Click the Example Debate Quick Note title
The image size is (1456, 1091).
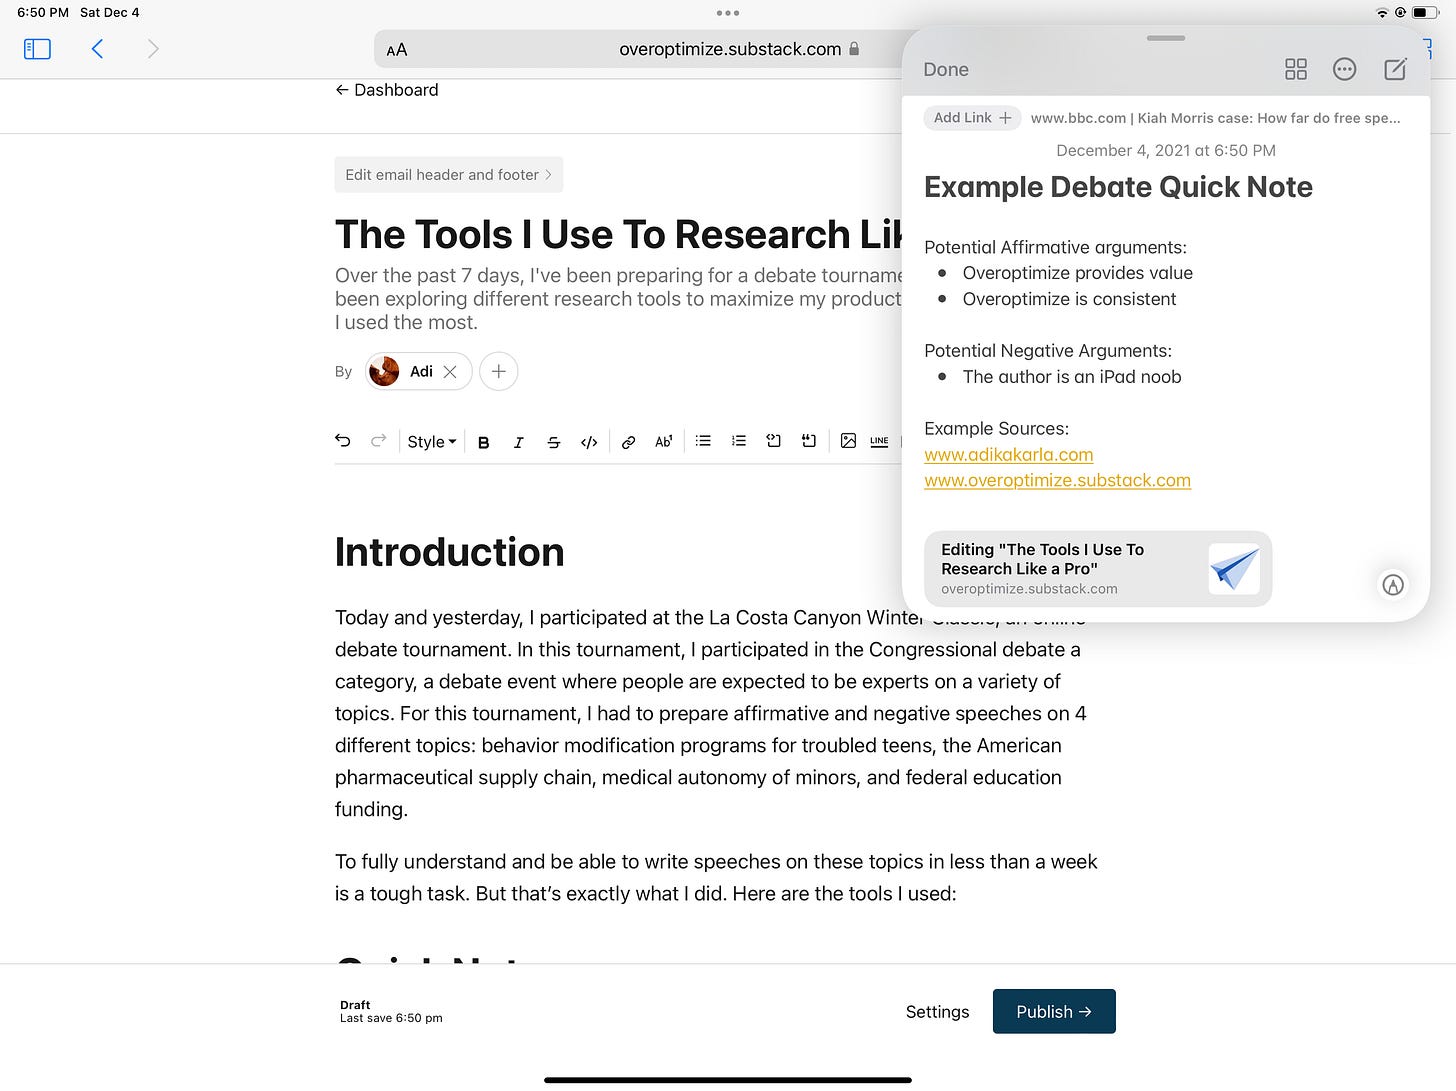(x=1118, y=187)
